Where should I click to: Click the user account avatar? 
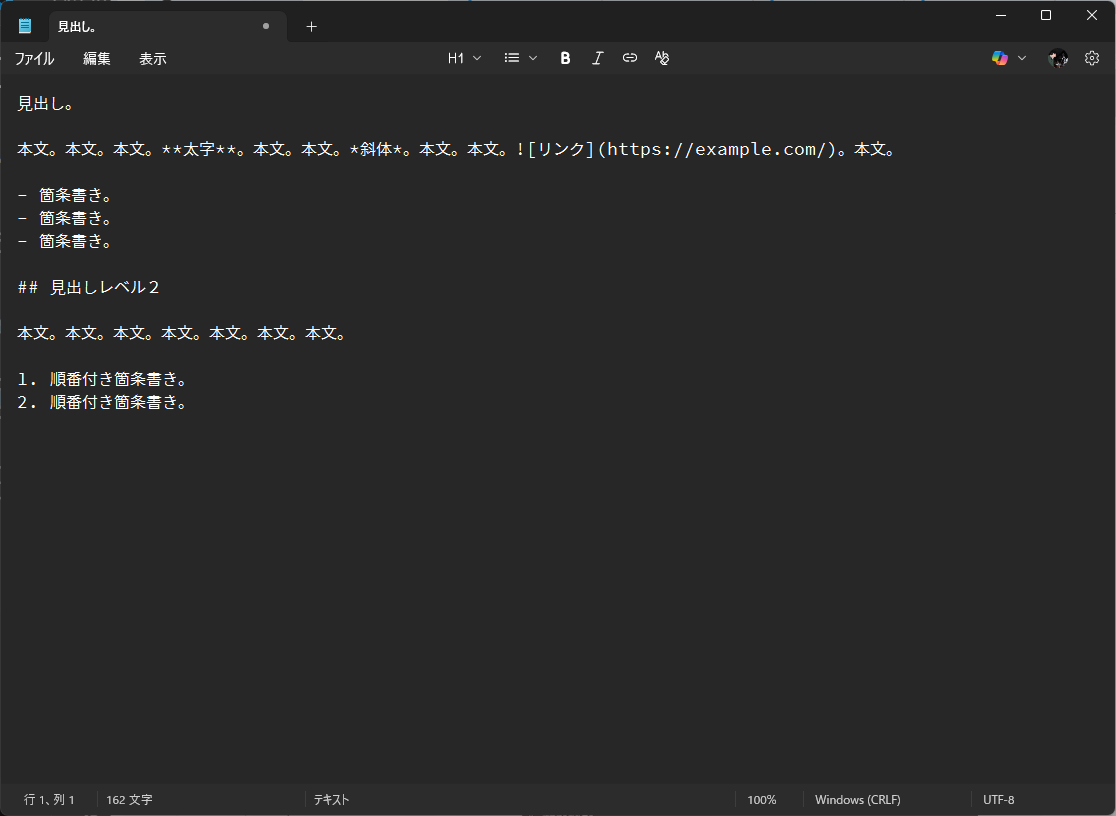[x=1058, y=58]
